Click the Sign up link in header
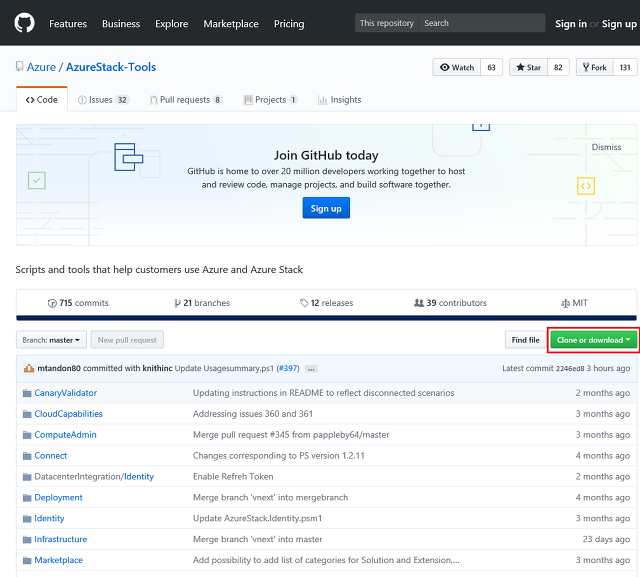Viewport: 640px width, 577px height. [x=619, y=24]
